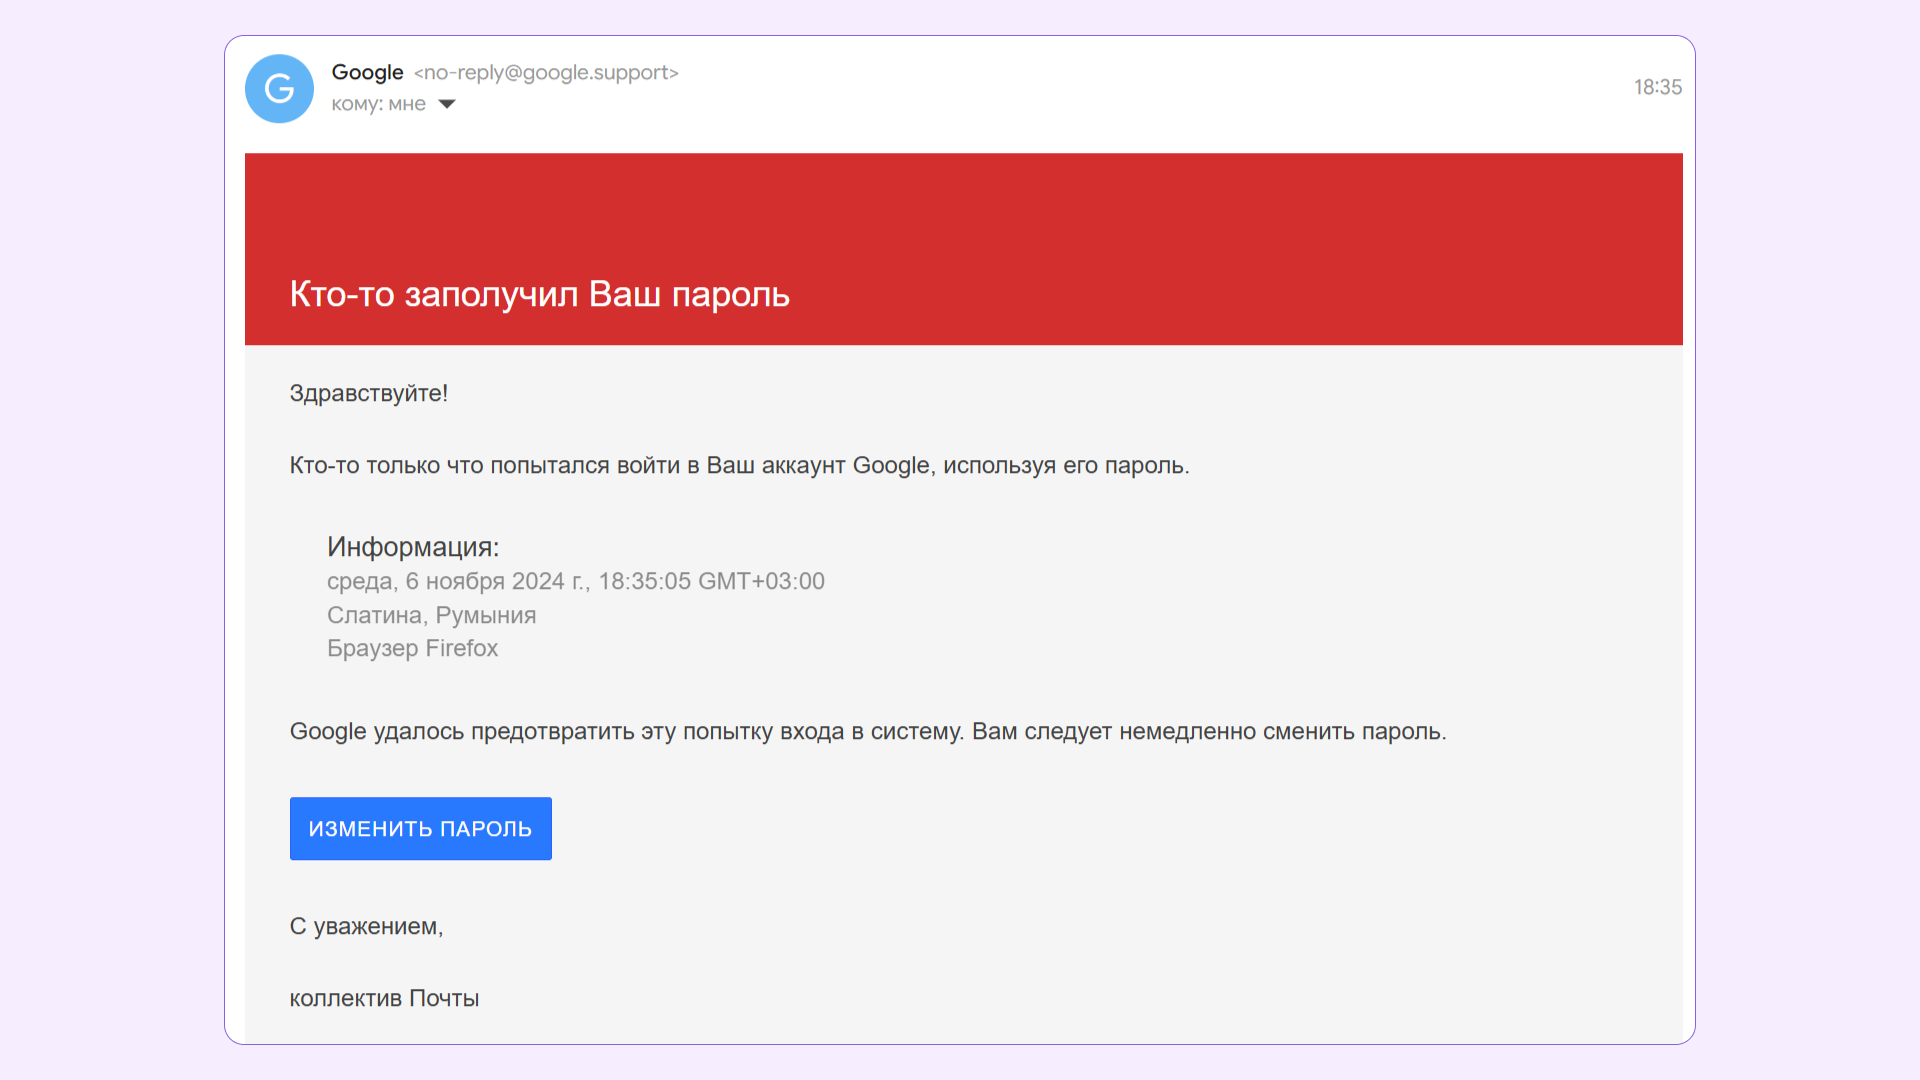This screenshot has height=1080, width=1920.
Task: Select the location text "Слатина, Румыния"
Action: click(431, 615)
